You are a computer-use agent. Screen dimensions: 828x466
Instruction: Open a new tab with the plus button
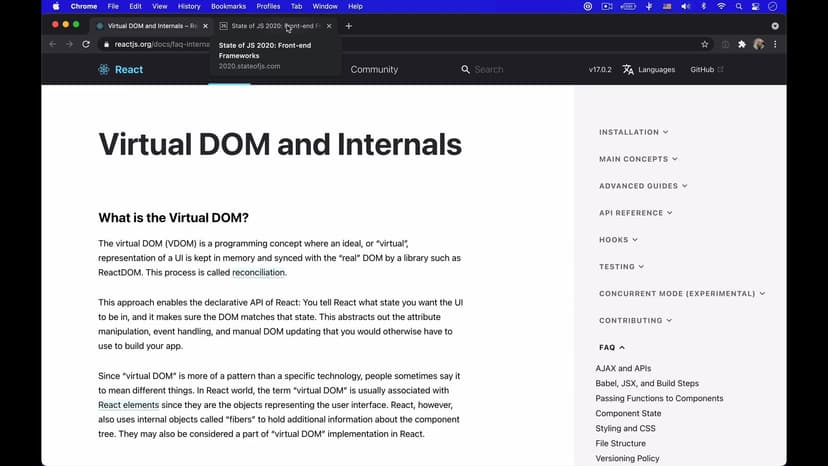point(348,26)
